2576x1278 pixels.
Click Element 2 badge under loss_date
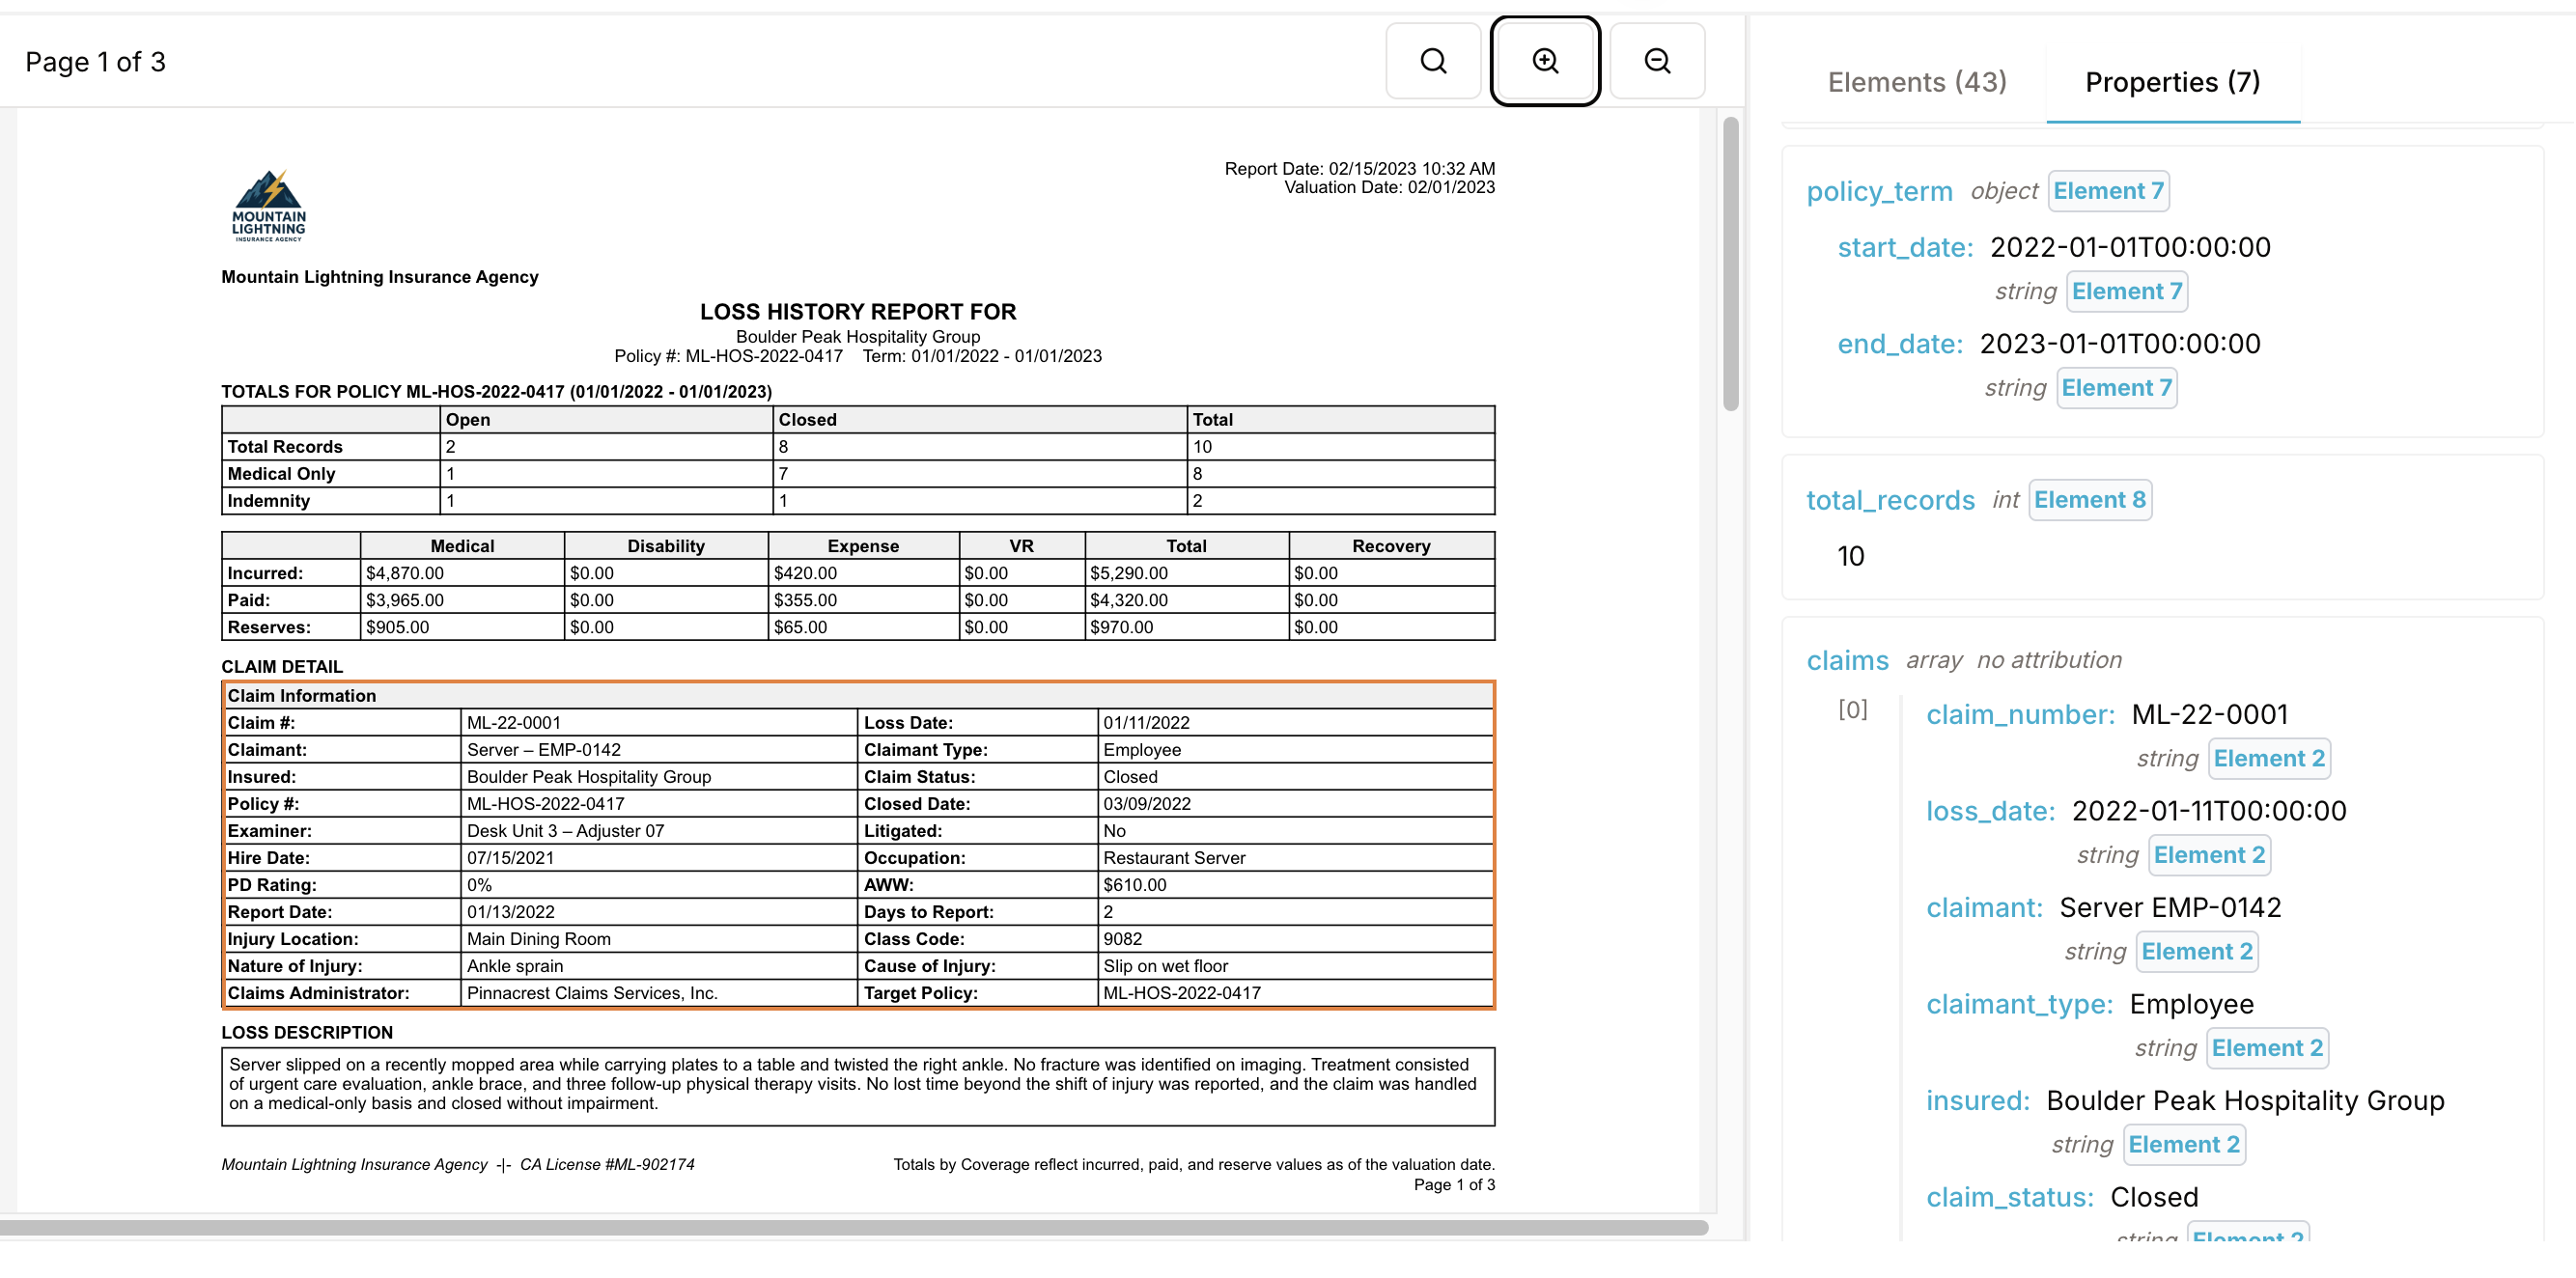(x=2208, y=855)
